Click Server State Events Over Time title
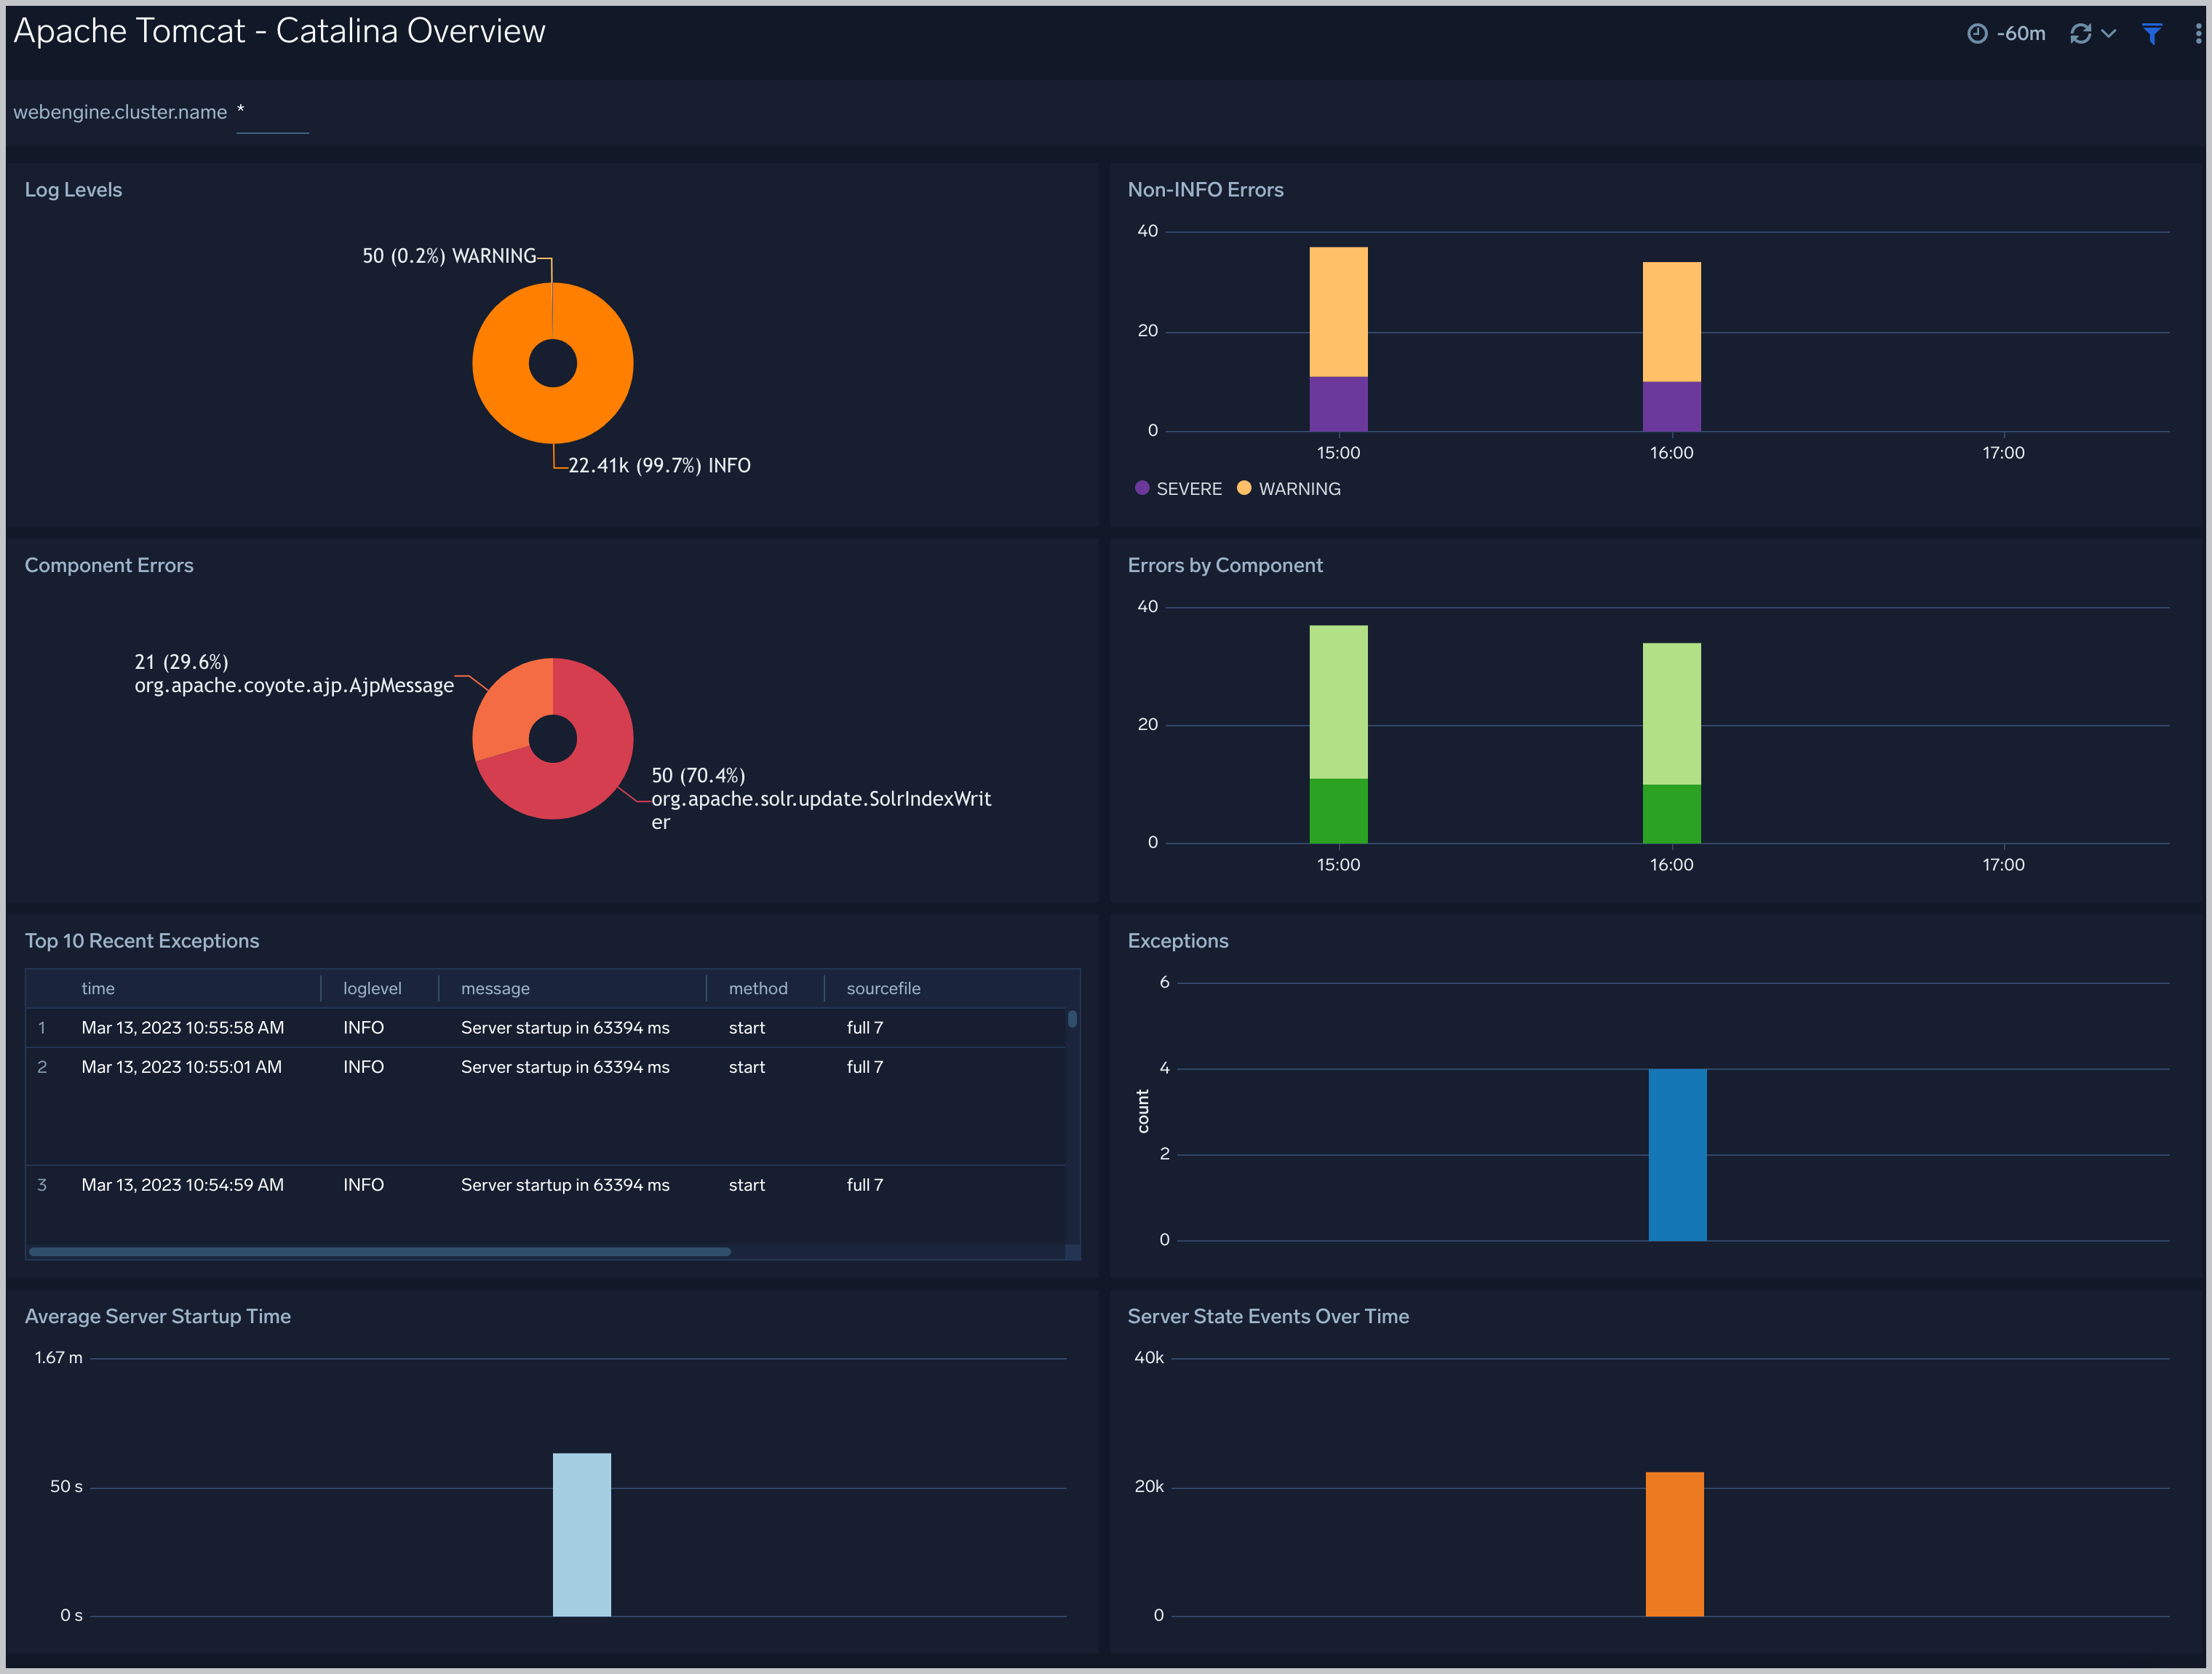 tap(1268, 1317)
